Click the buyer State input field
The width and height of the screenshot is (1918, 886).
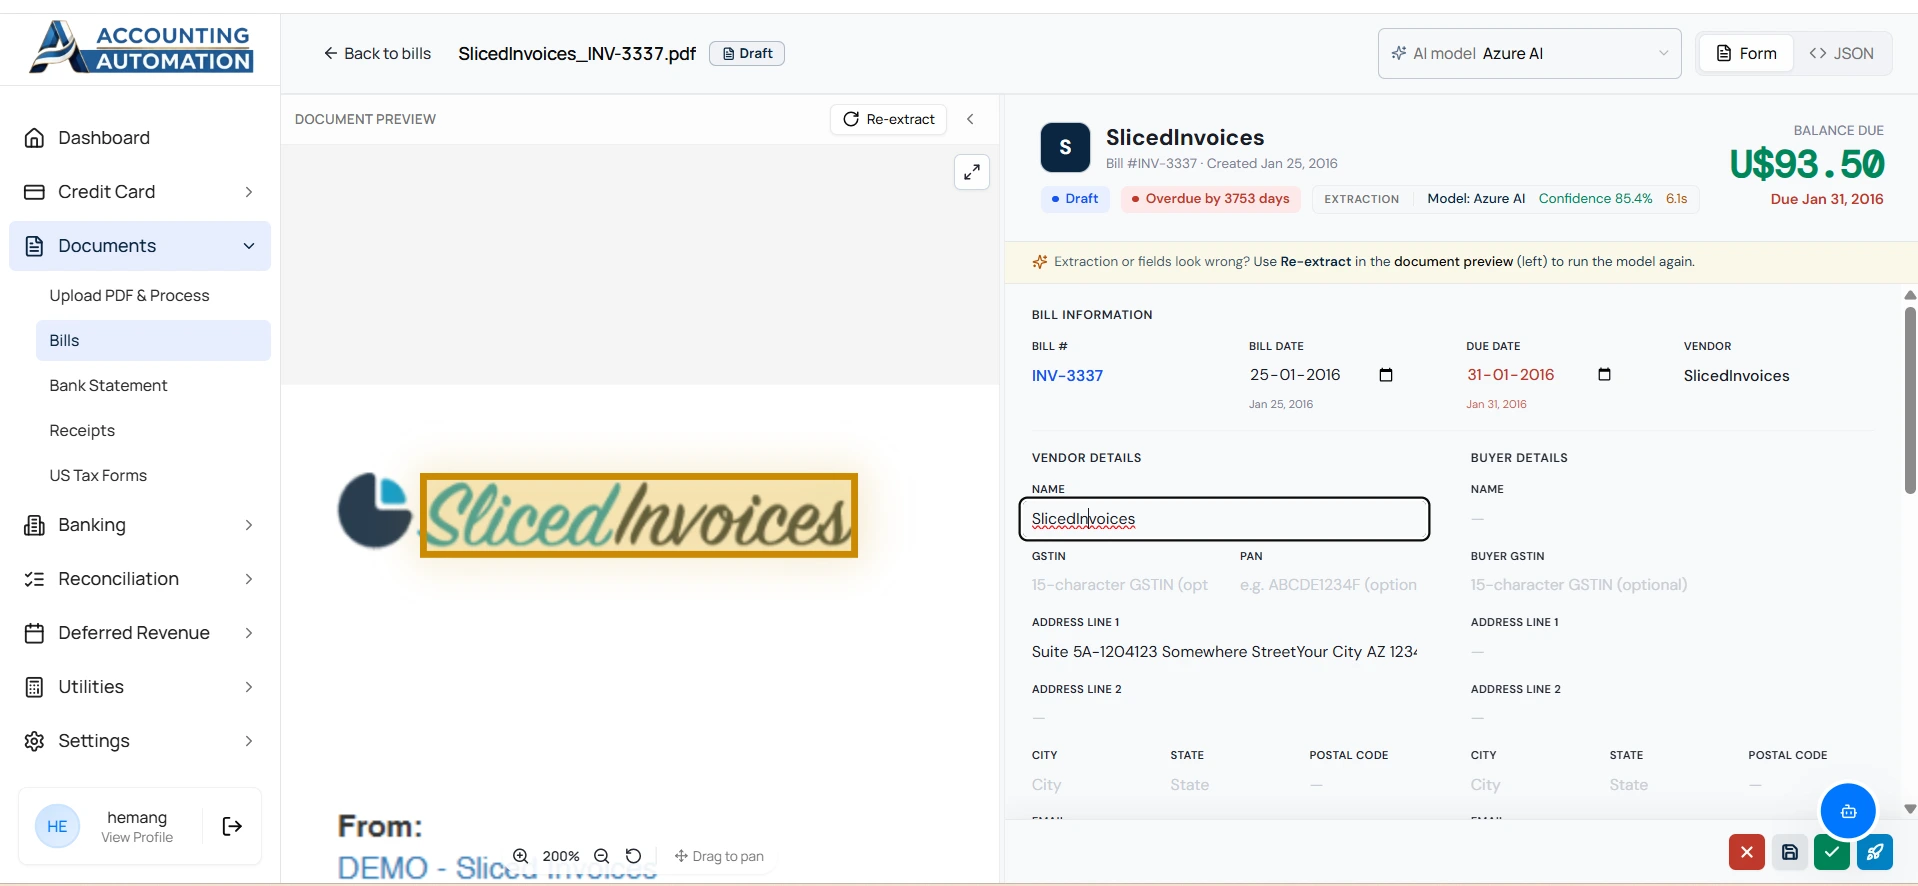(1666, 785)
